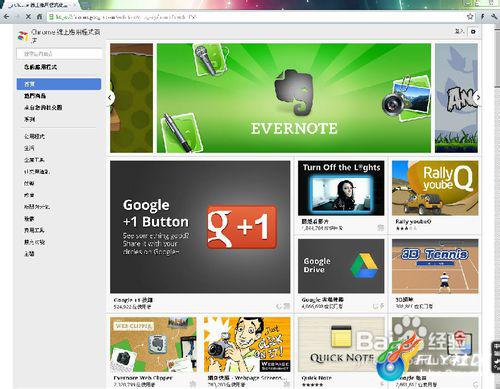This screenshot has width=500, height=389.
Task: Click the extension icon beside the wrench
Action: [482, 16]
